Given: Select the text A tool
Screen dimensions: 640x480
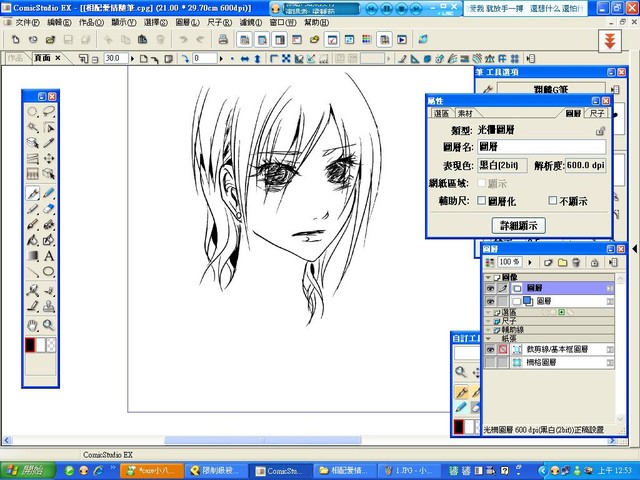Looking at the screenshot, I should click(49, 256).
